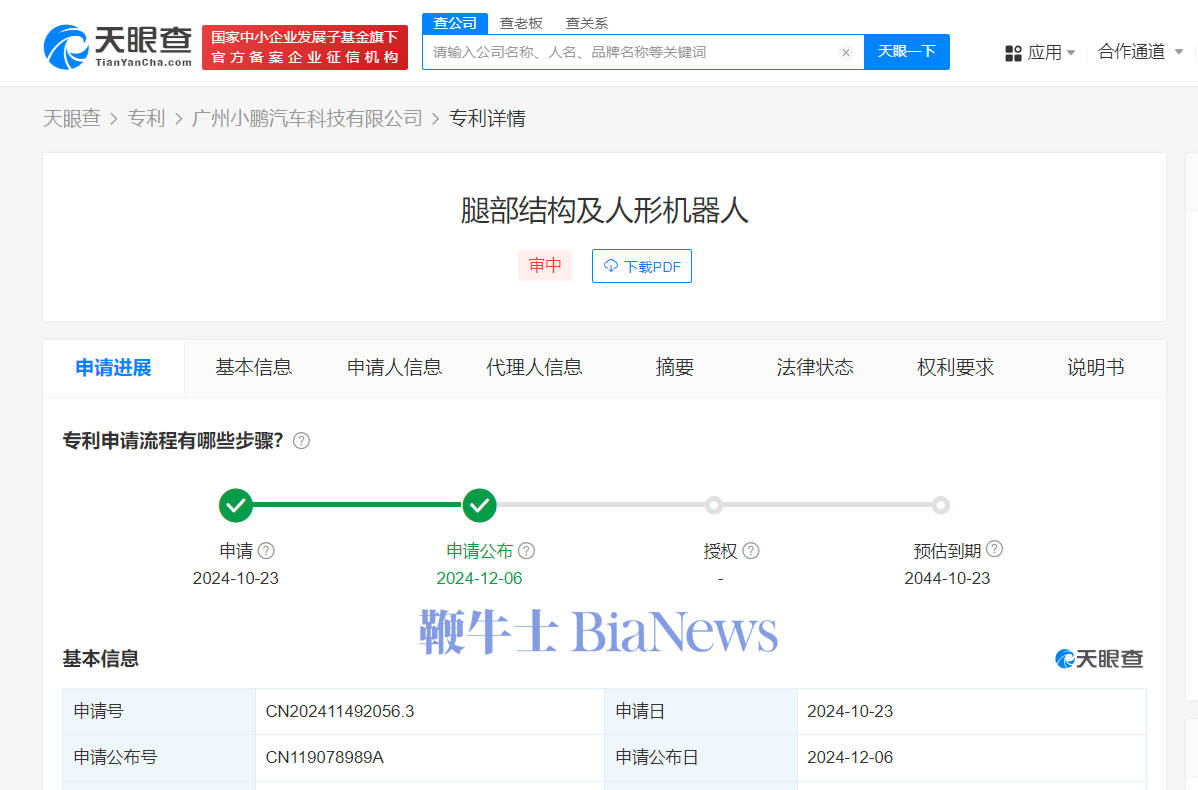Clear the search box with the X icon

[x=846, y=53]
